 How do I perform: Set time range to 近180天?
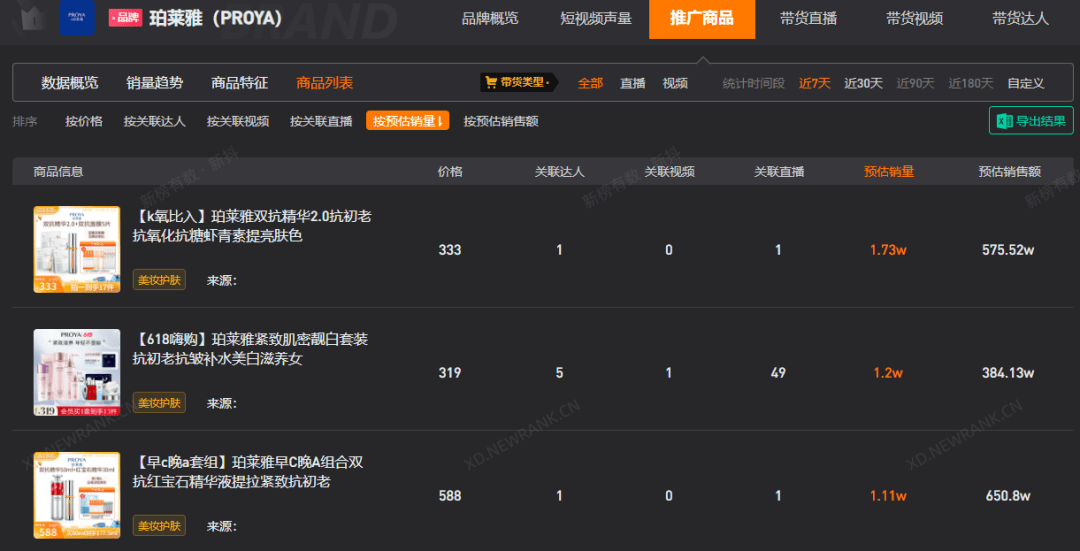[x=970, y=83]
